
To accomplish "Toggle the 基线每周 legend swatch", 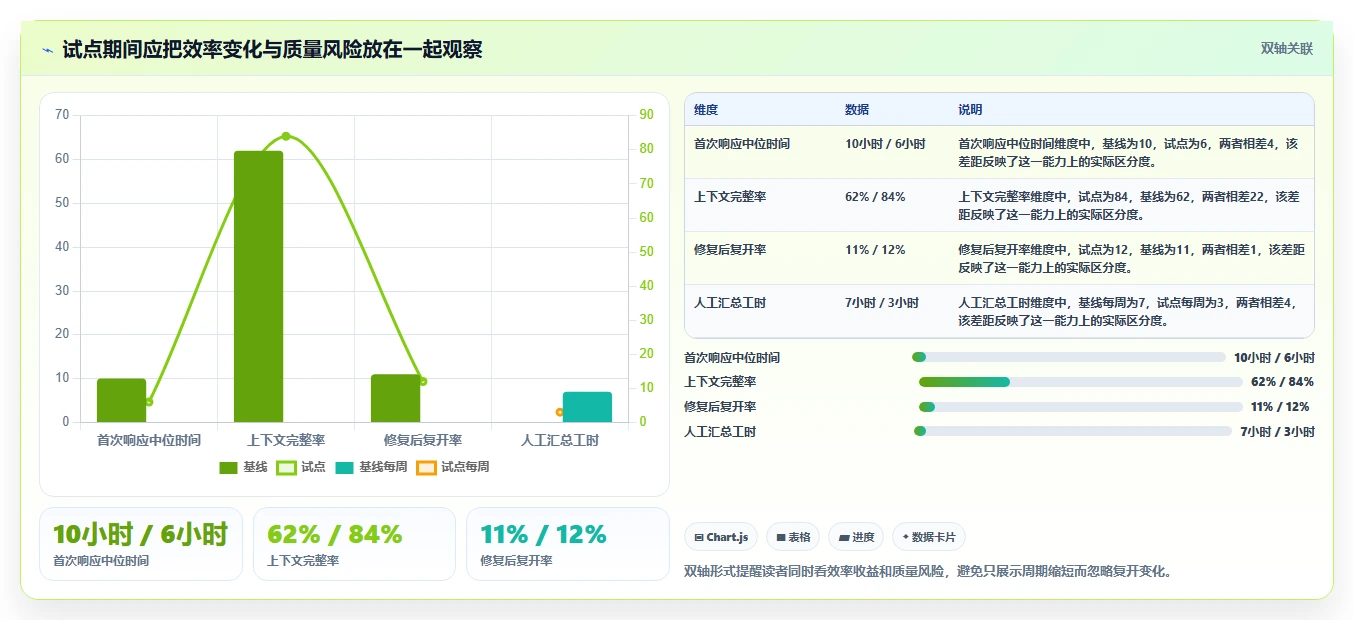I will [x=344, y=467].
